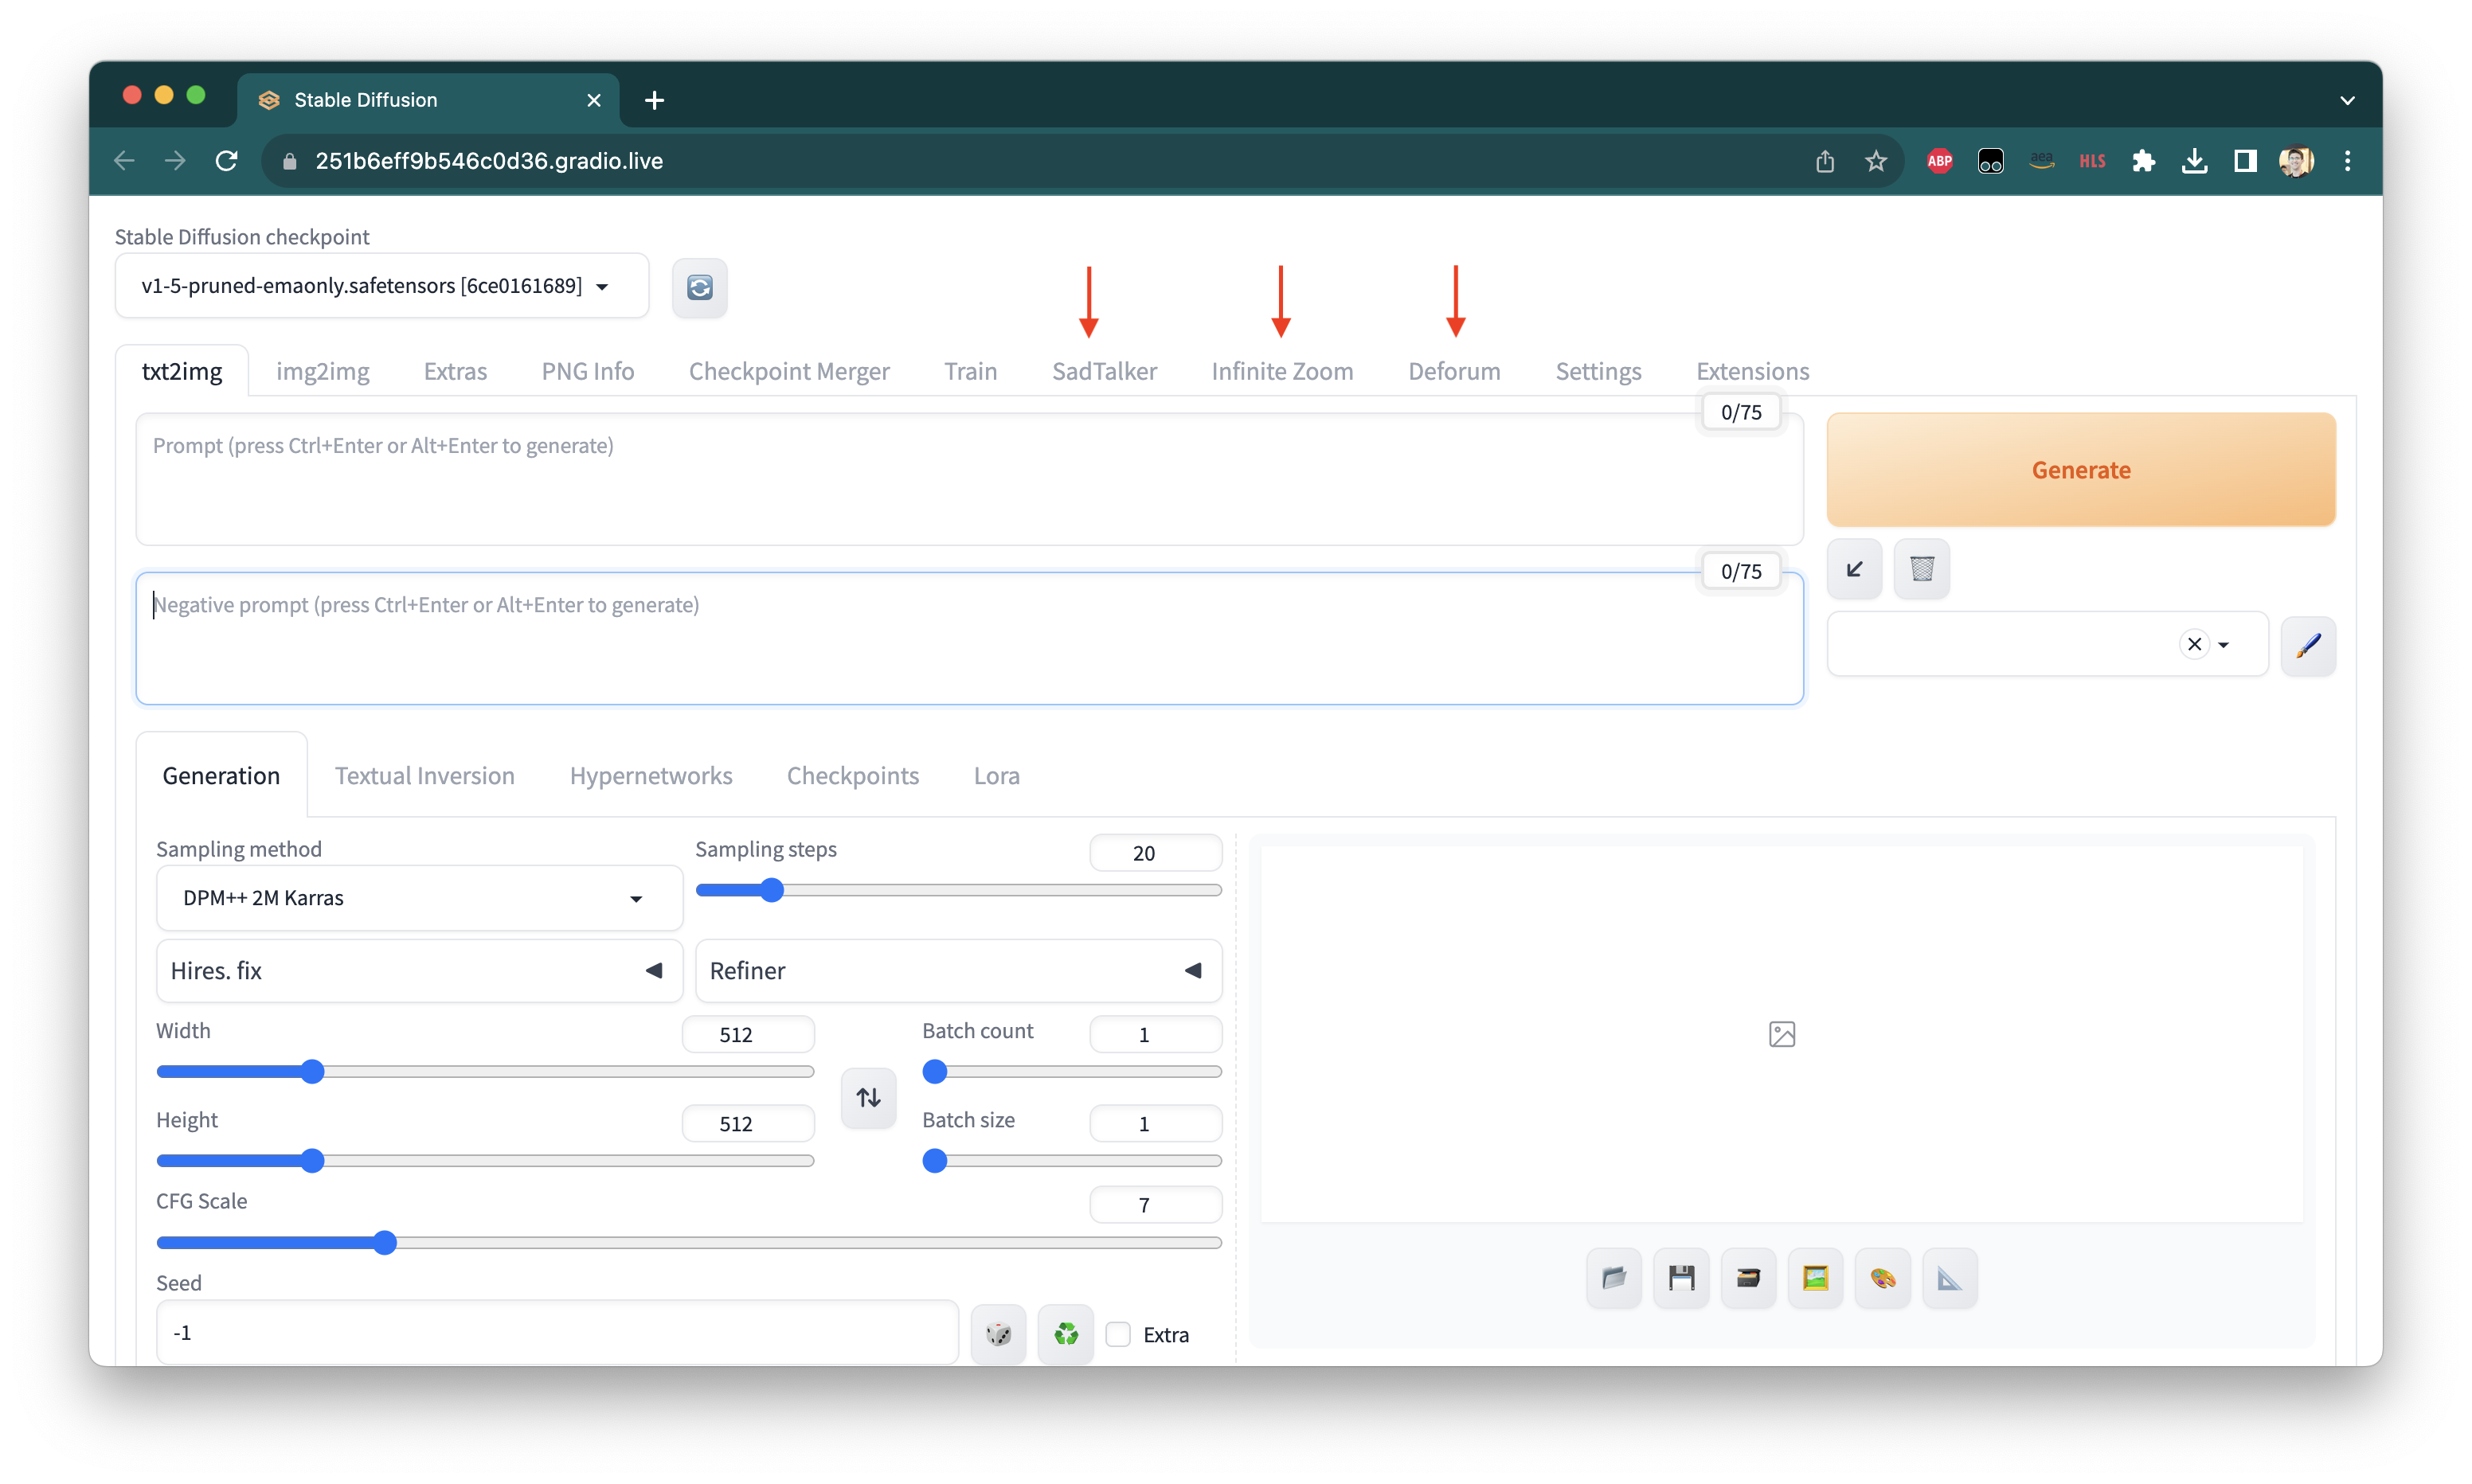Send result to img2img with the frame icon

pos(1815,1277)
